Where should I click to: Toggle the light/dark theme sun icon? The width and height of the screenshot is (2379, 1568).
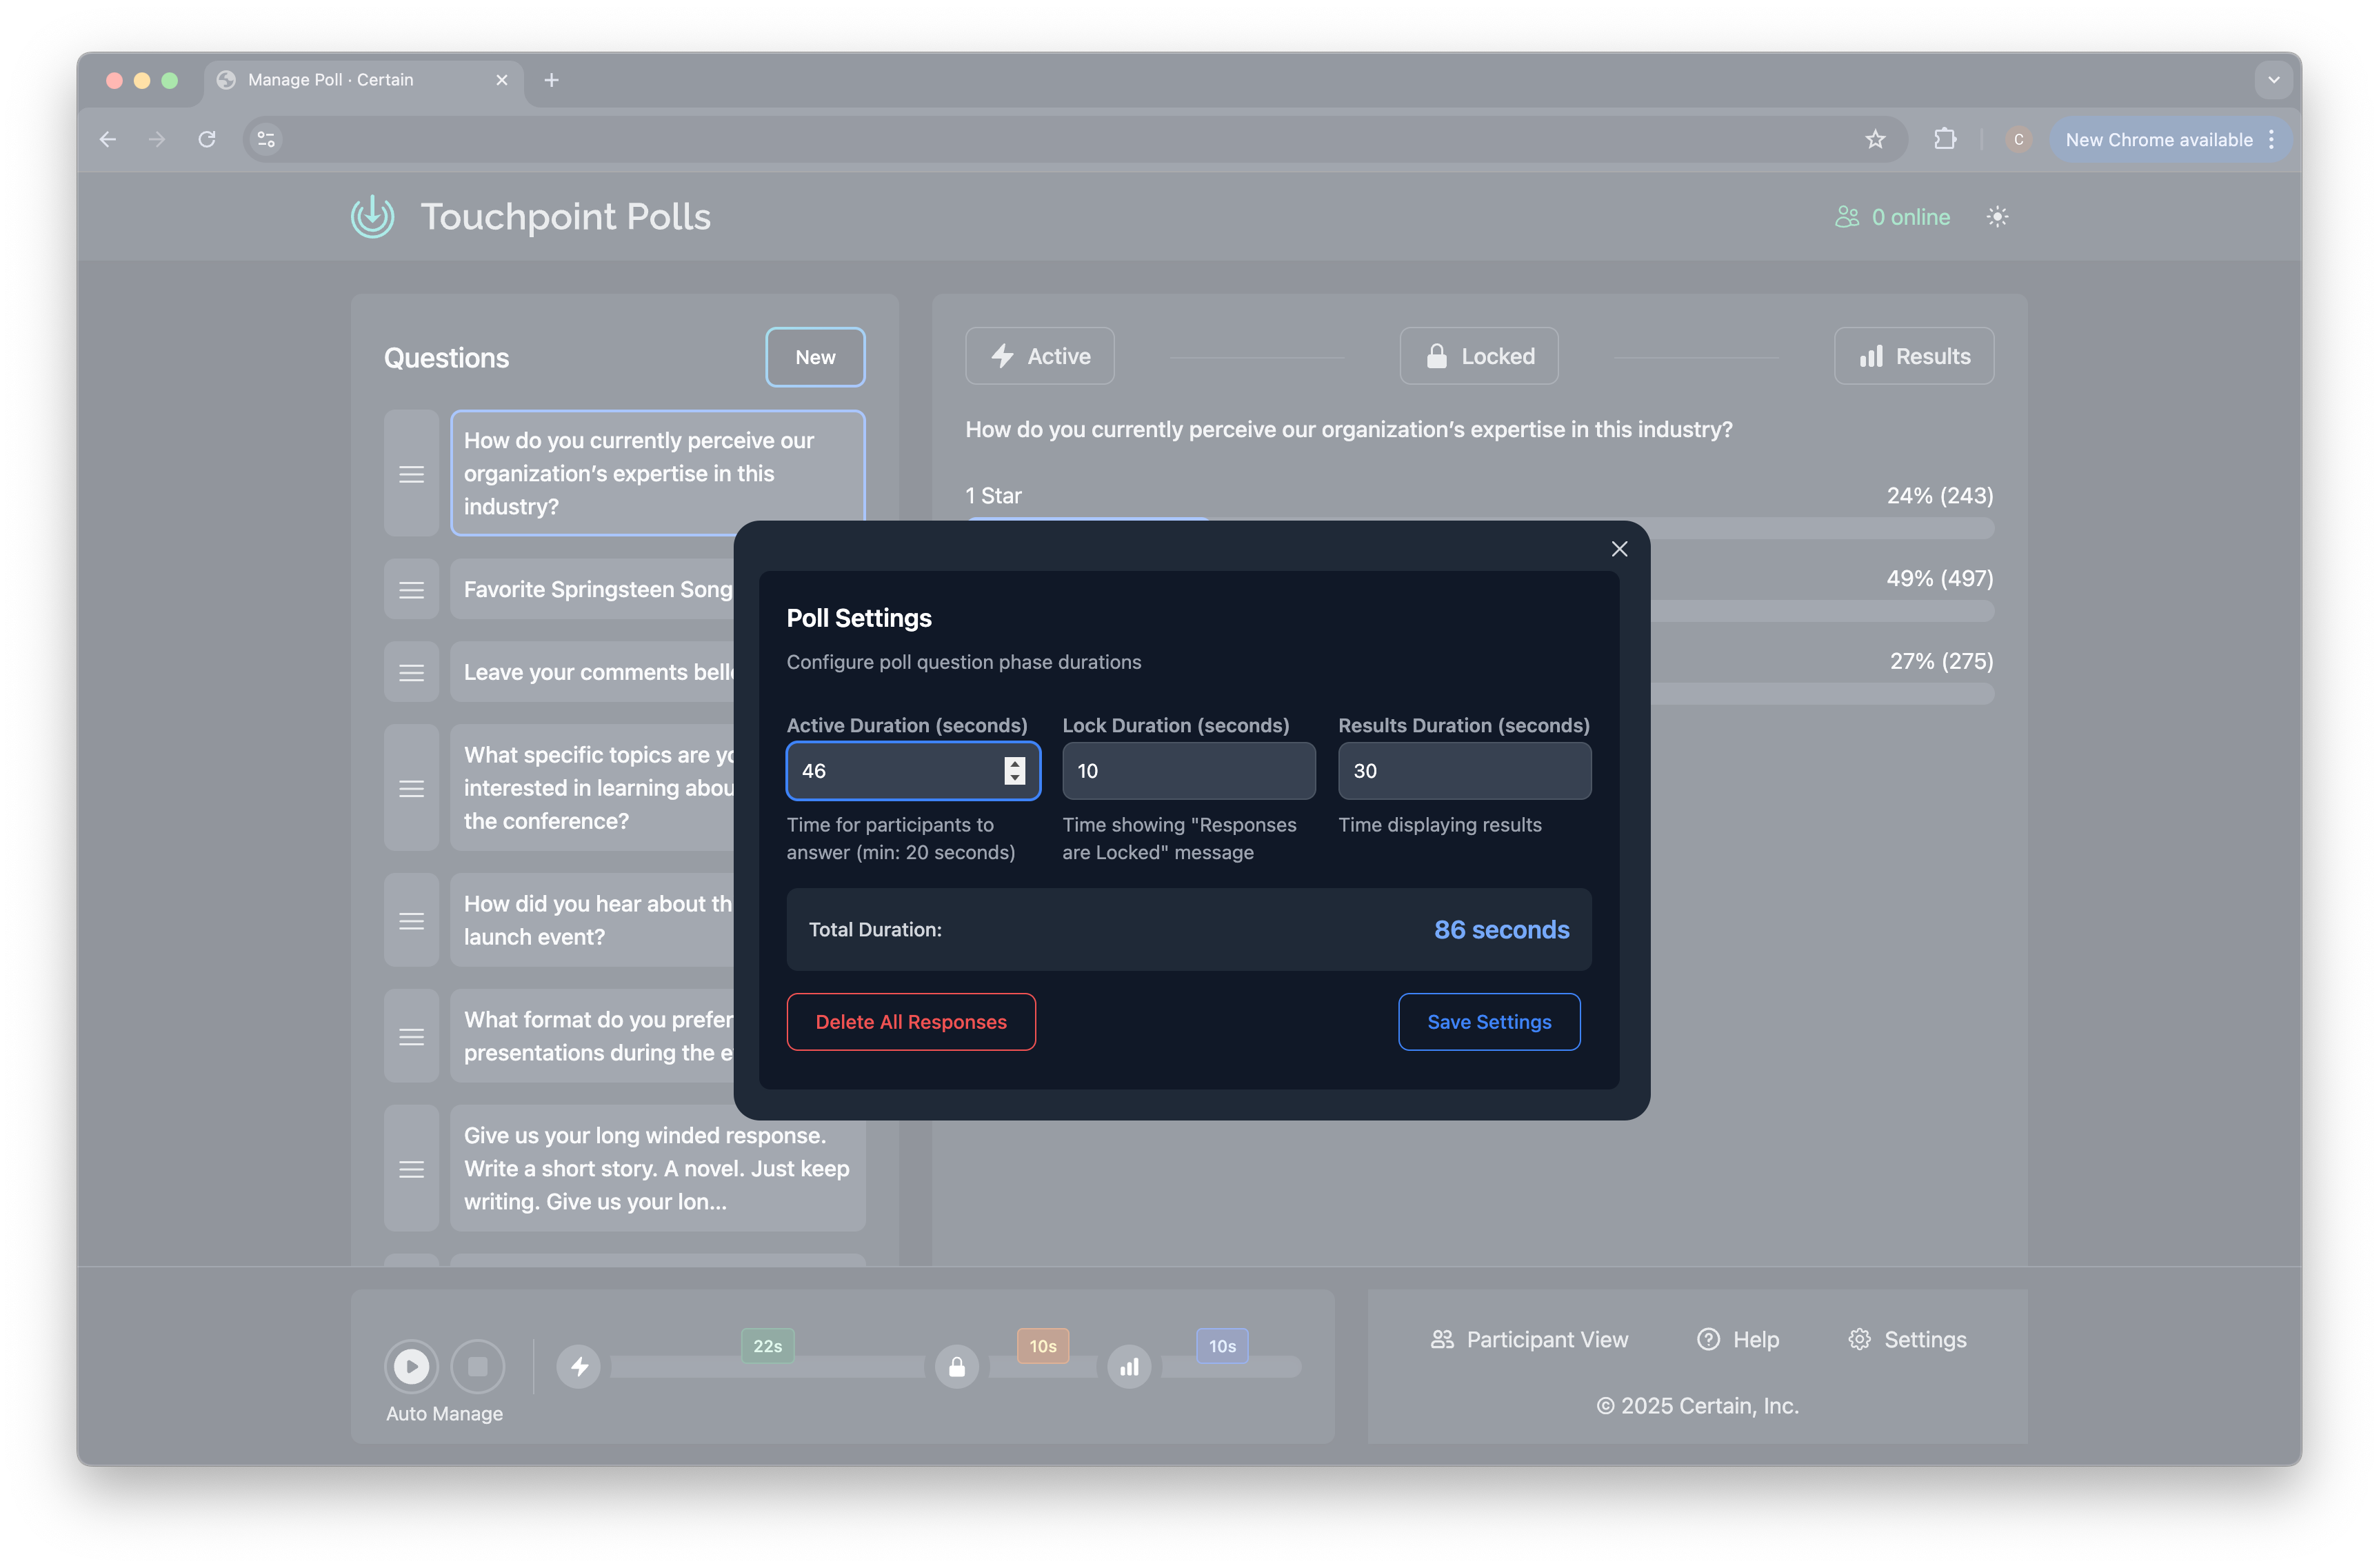point(1996,217)
